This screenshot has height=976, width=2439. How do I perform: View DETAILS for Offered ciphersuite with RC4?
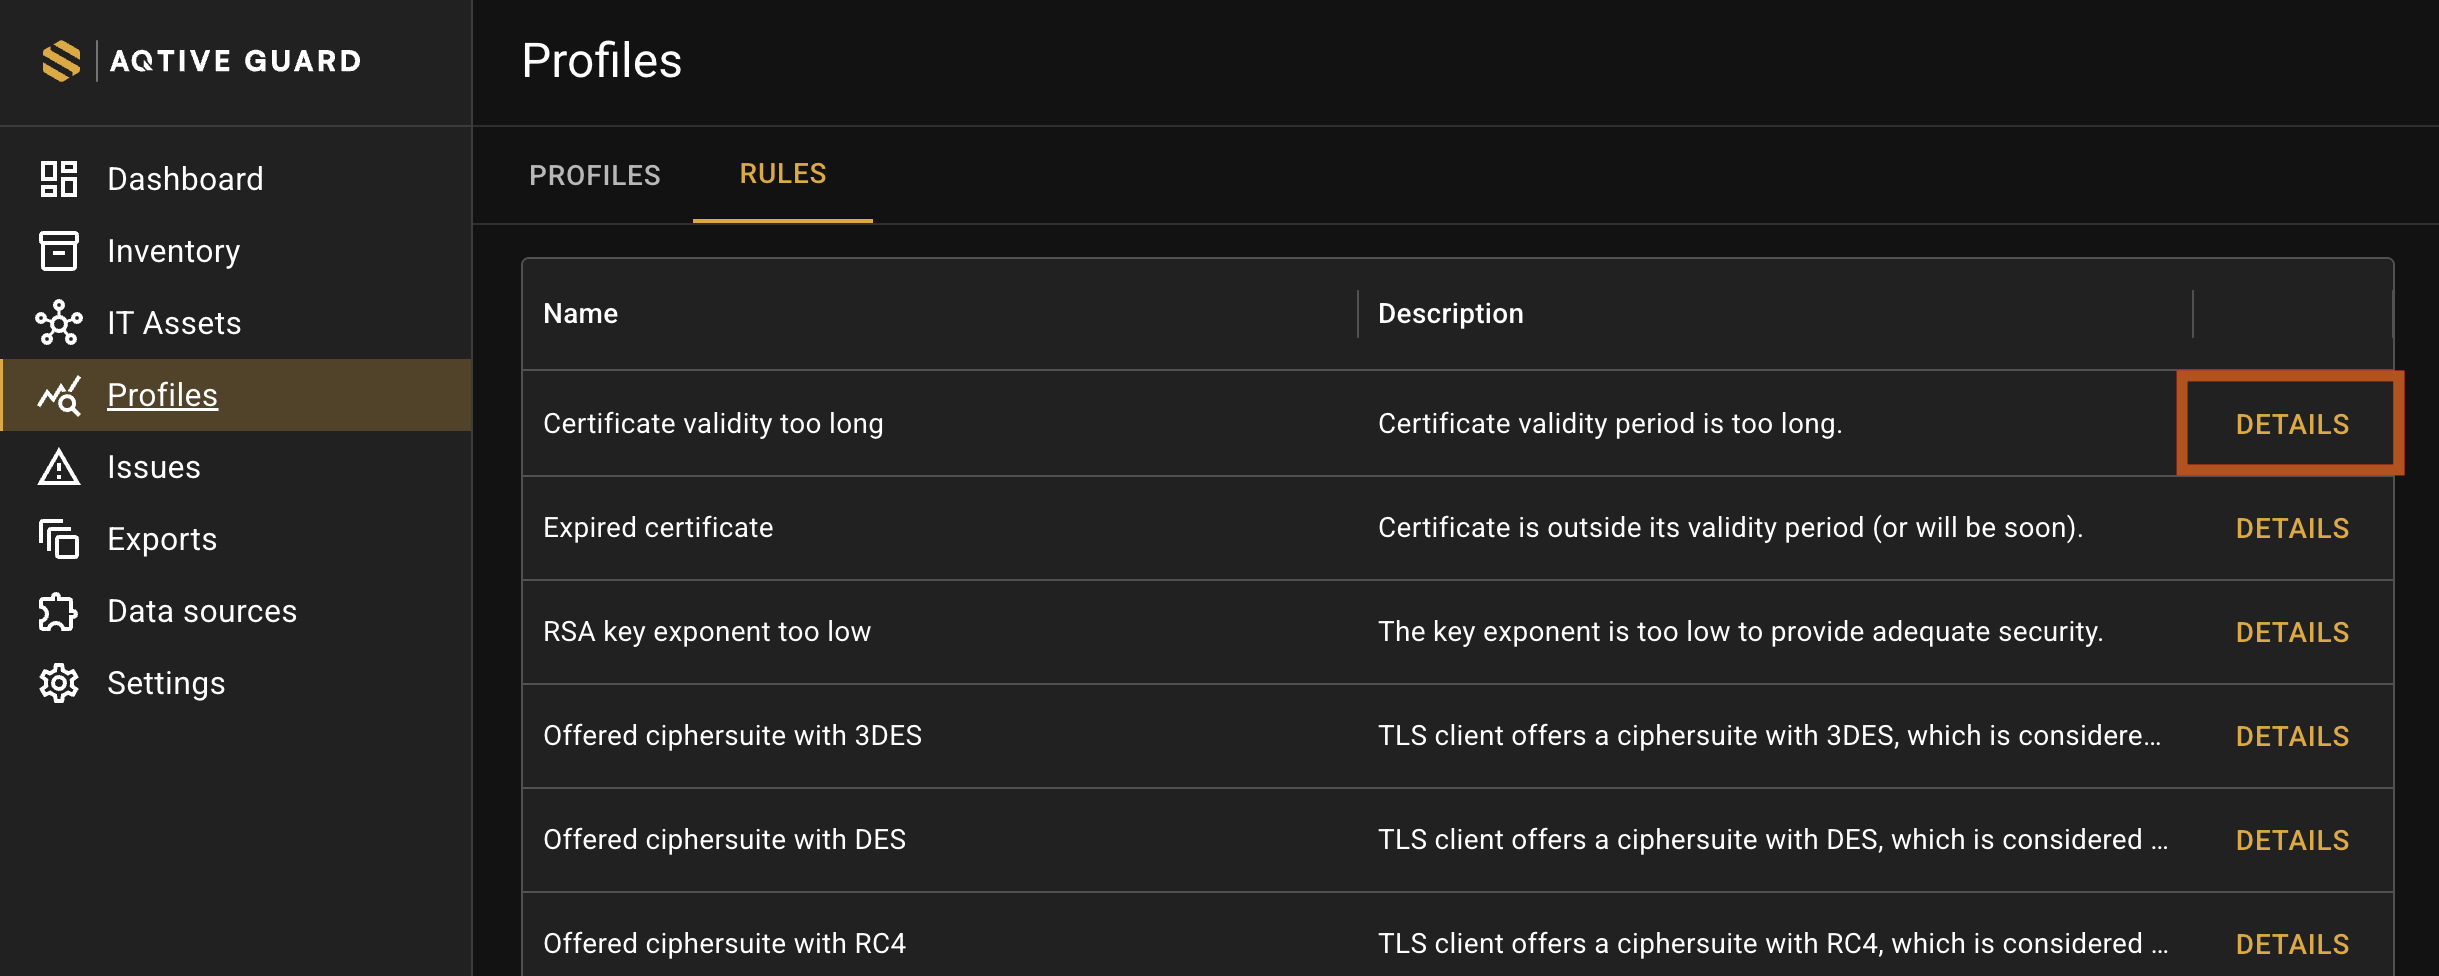(x=2292, y=944)
